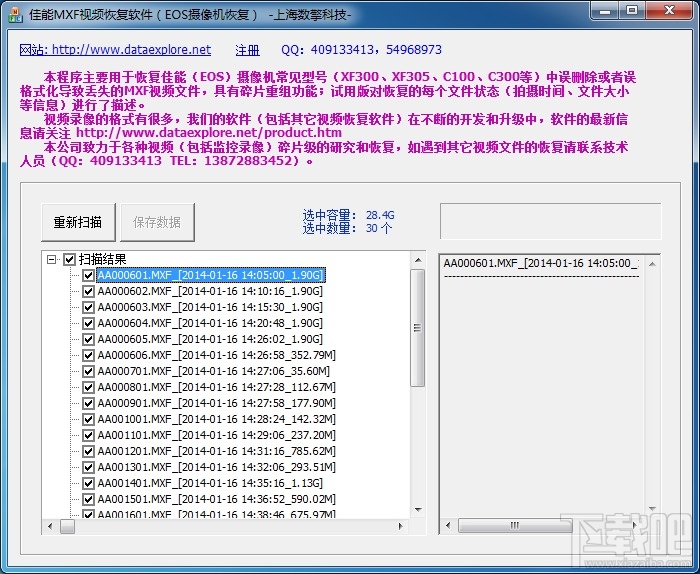Screen dimensions: 700x574
Task: Select row AA000606.MXF_[2014-01-16 14:26:58_352.79M]
Action: (x=217, y=355)
